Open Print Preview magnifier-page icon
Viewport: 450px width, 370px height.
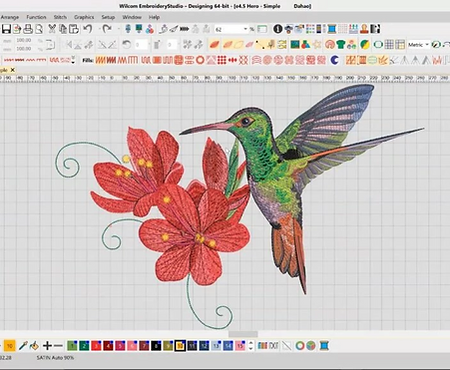point(39,29)
